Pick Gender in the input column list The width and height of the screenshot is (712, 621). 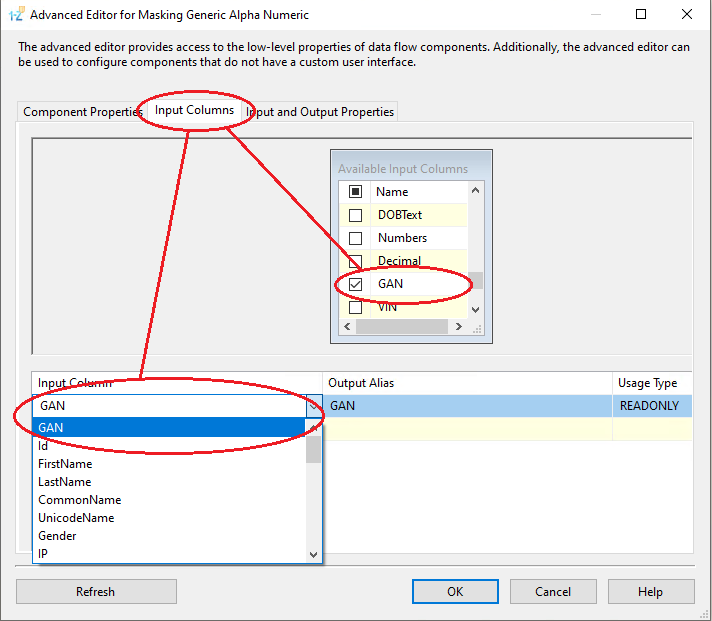tap(57, 536)
